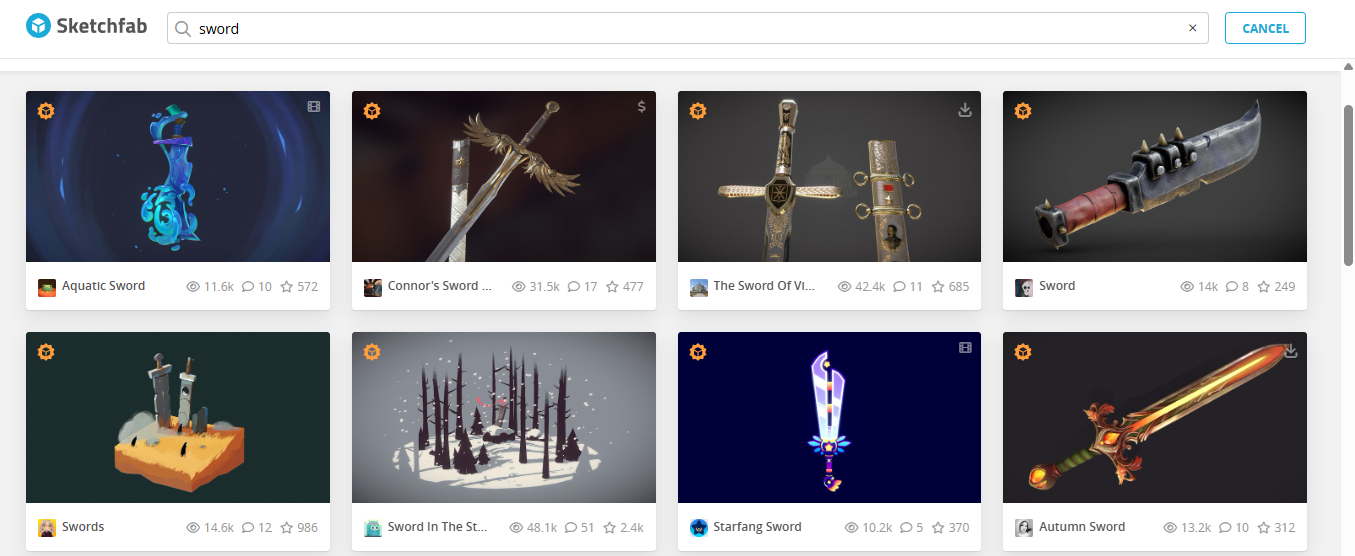This screenshot has height=556, width=1355.
Task: Click the comment bubble icon showing 5
Action: point(906,528)
